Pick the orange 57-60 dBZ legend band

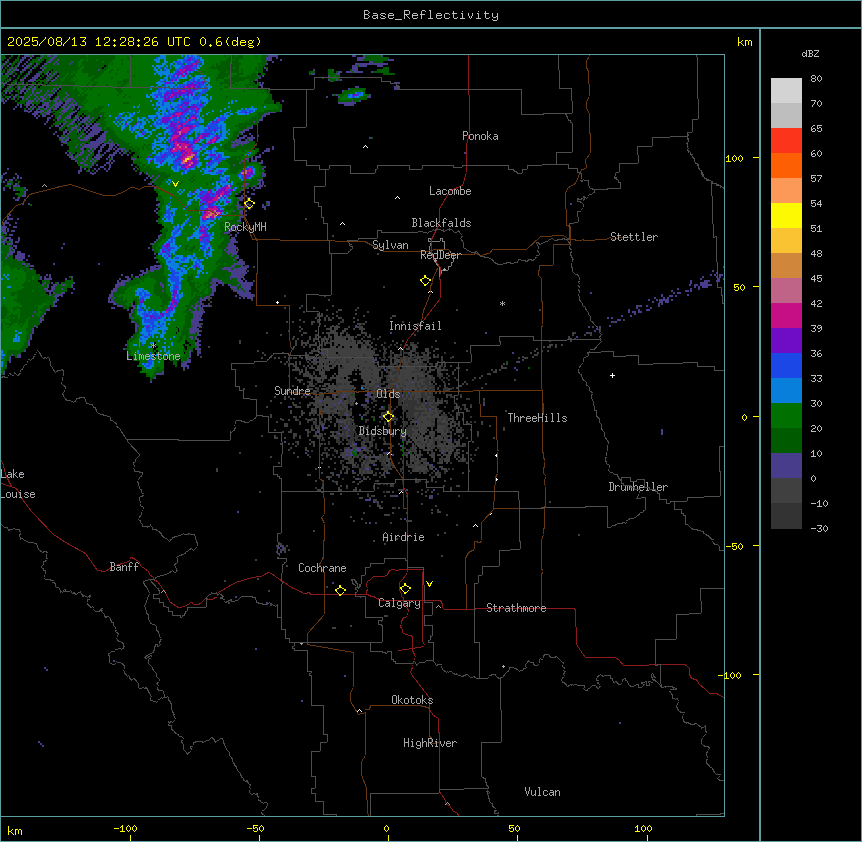pos(786,165)
